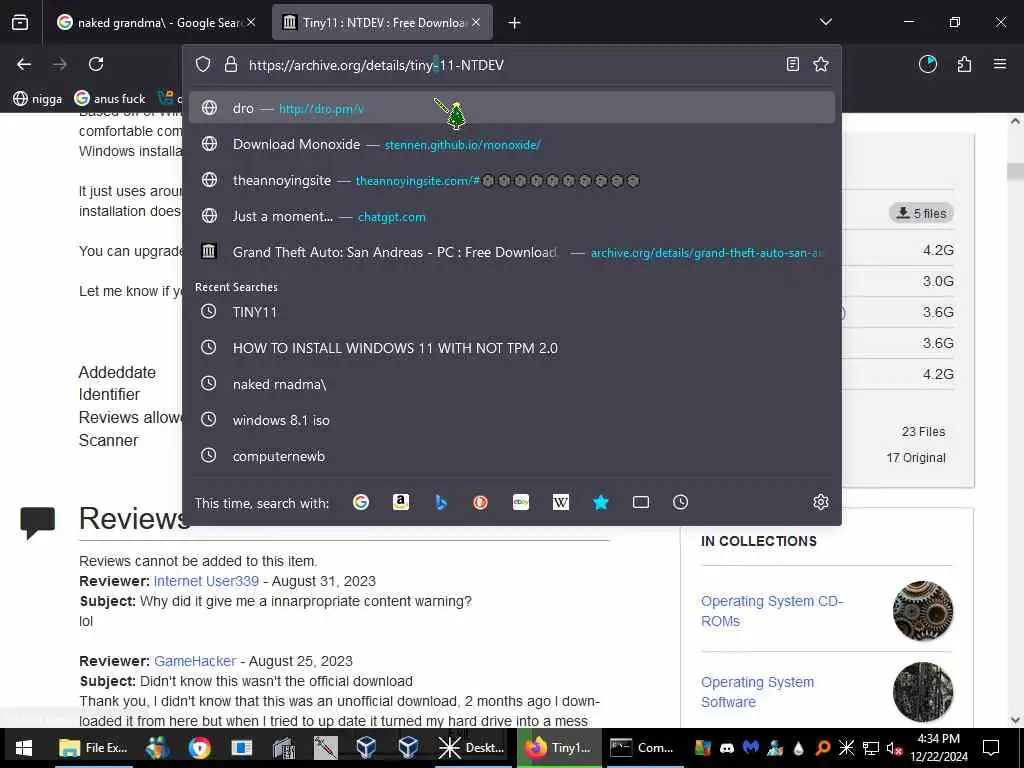
Task: Select the Download Monoxide suggestion
Action: pyautogui.click(x=511, y=144)
